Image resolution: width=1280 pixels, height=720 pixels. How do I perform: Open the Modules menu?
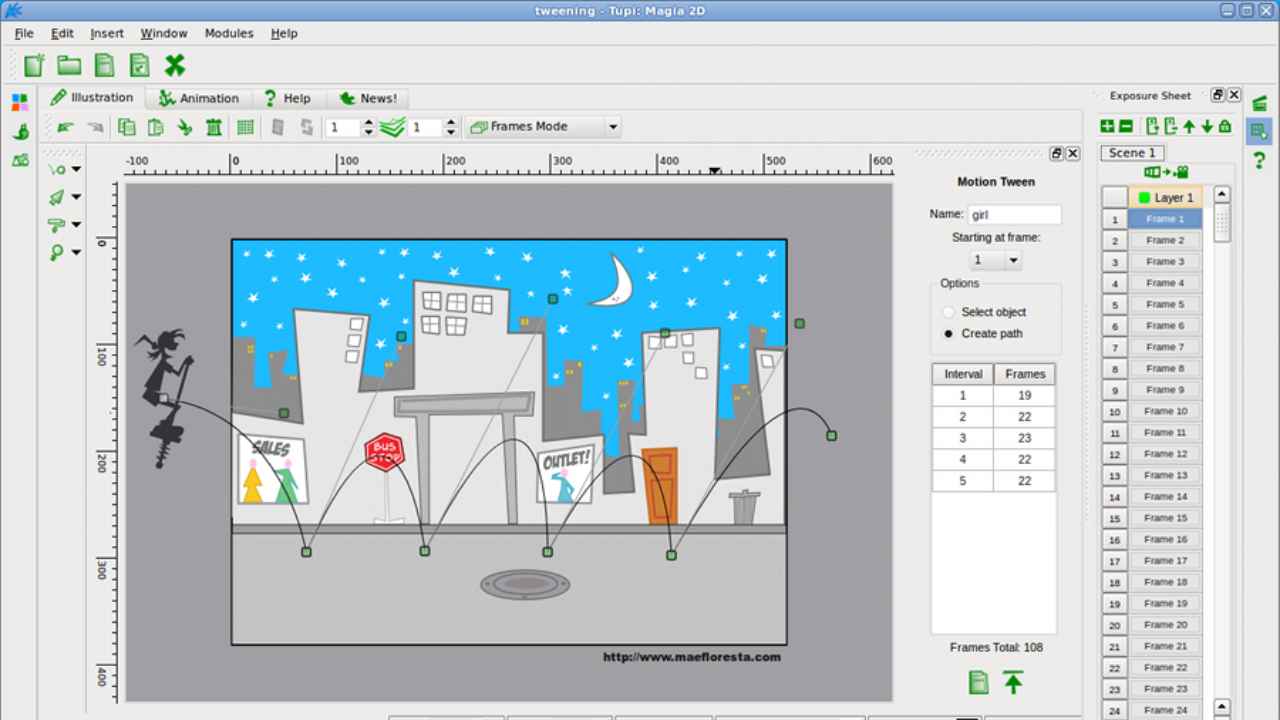pyautogui.click(x=229, y=33)
